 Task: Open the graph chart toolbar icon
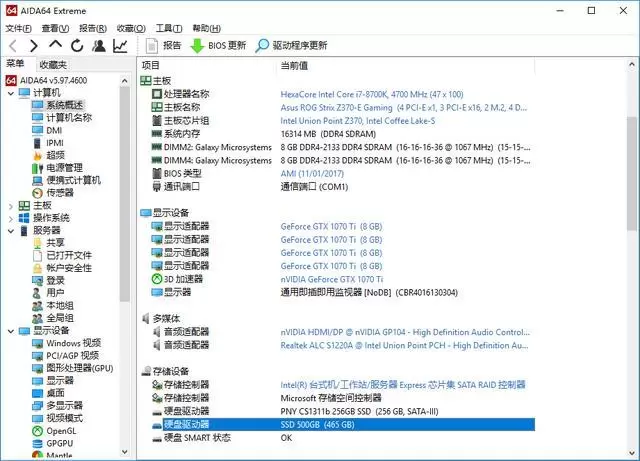(121, 45)
